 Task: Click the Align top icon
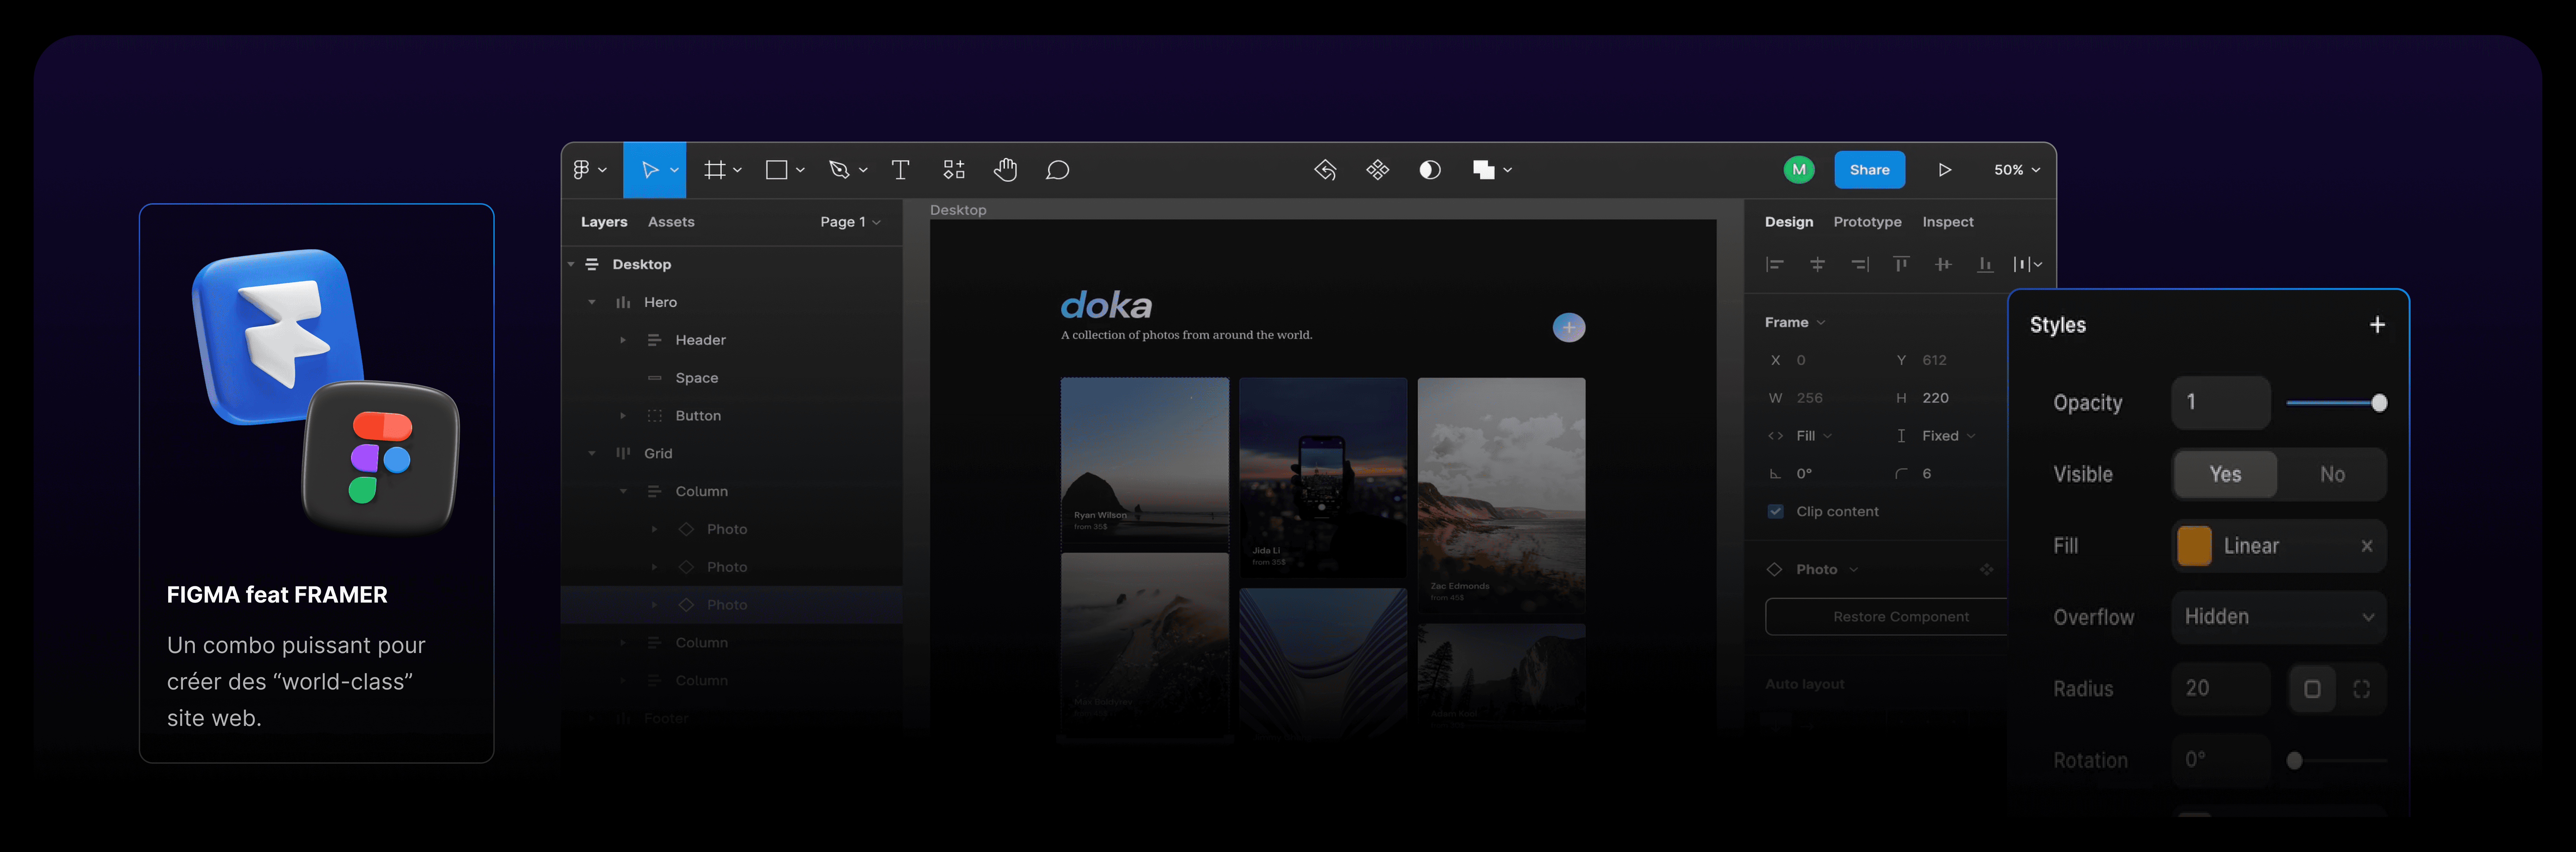1901,264
